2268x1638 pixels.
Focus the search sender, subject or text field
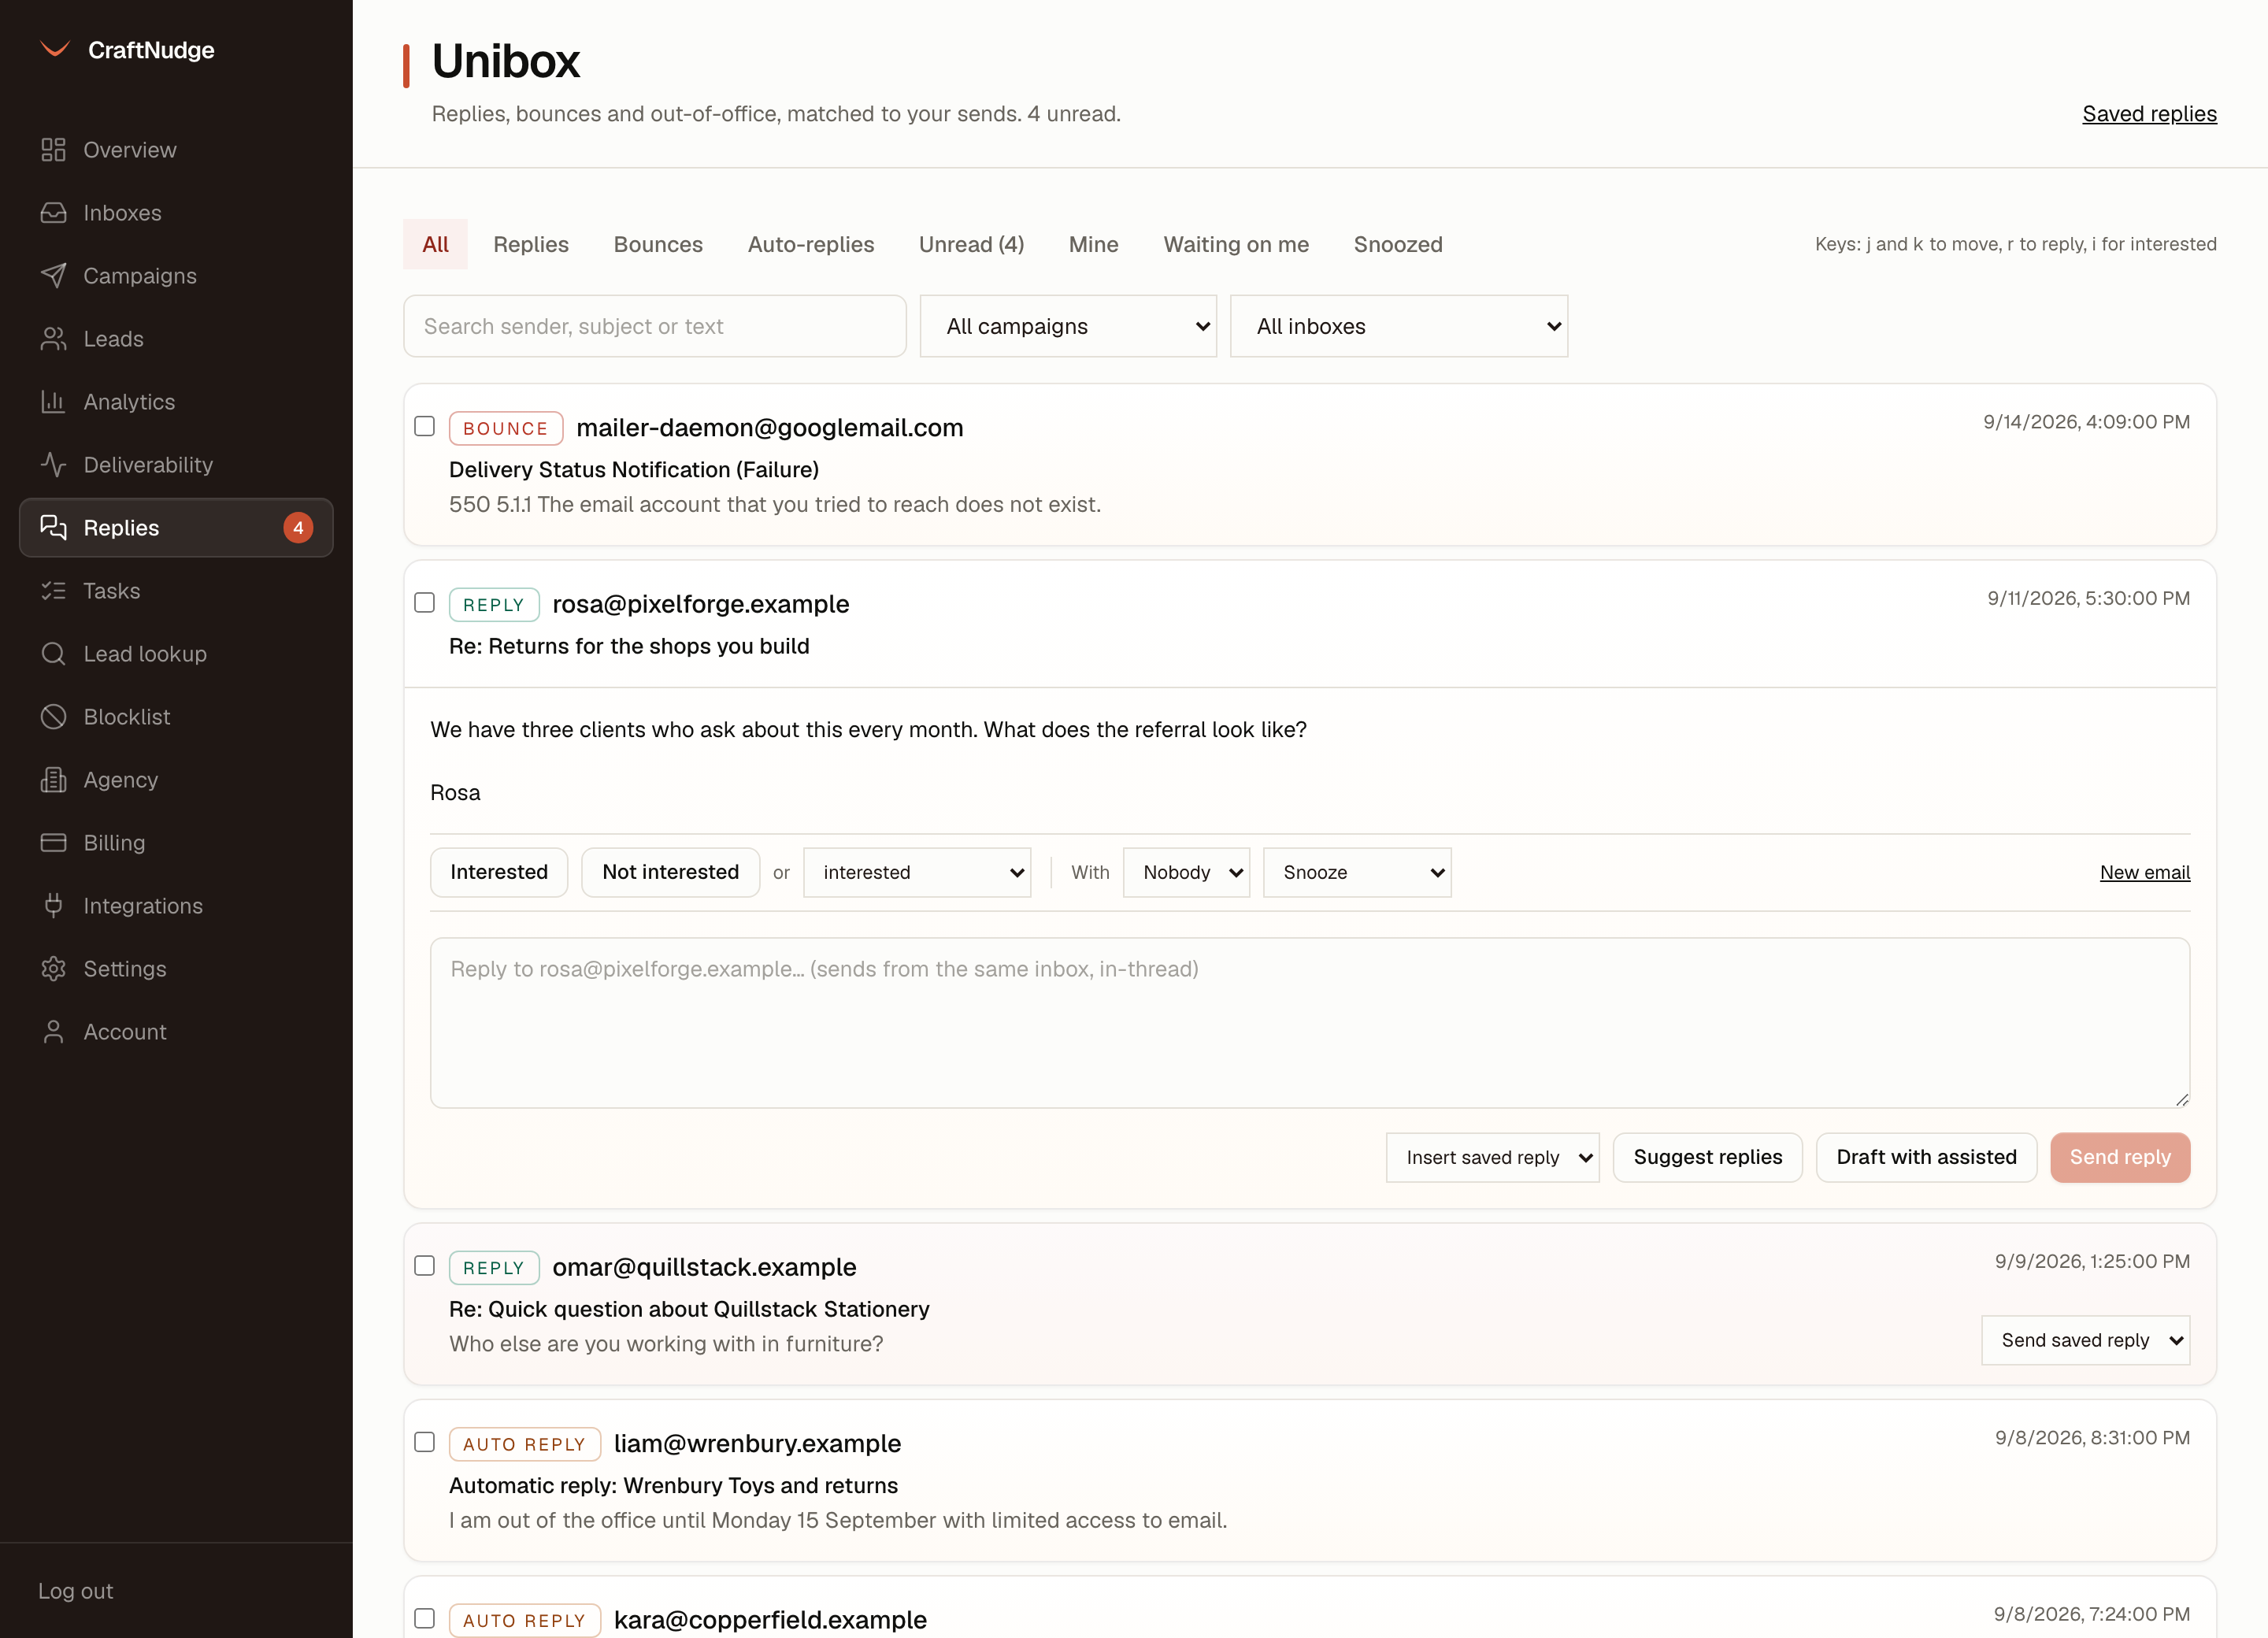(x=655, y=326)
